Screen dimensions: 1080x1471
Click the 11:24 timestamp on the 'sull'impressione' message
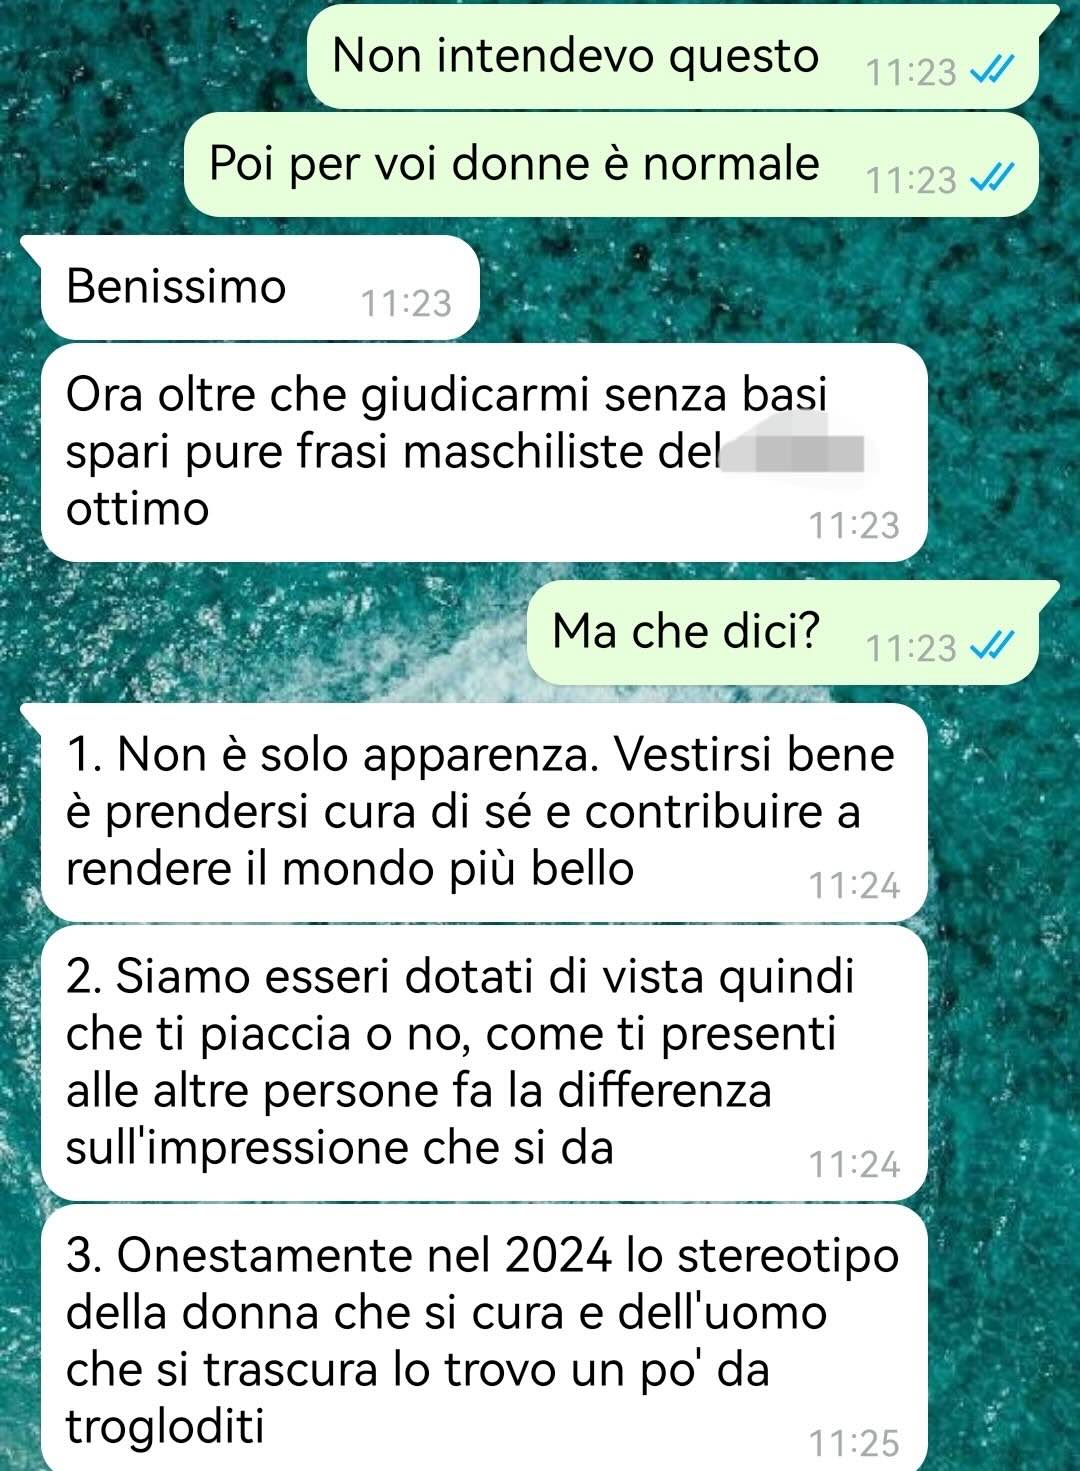(854, 1164)
